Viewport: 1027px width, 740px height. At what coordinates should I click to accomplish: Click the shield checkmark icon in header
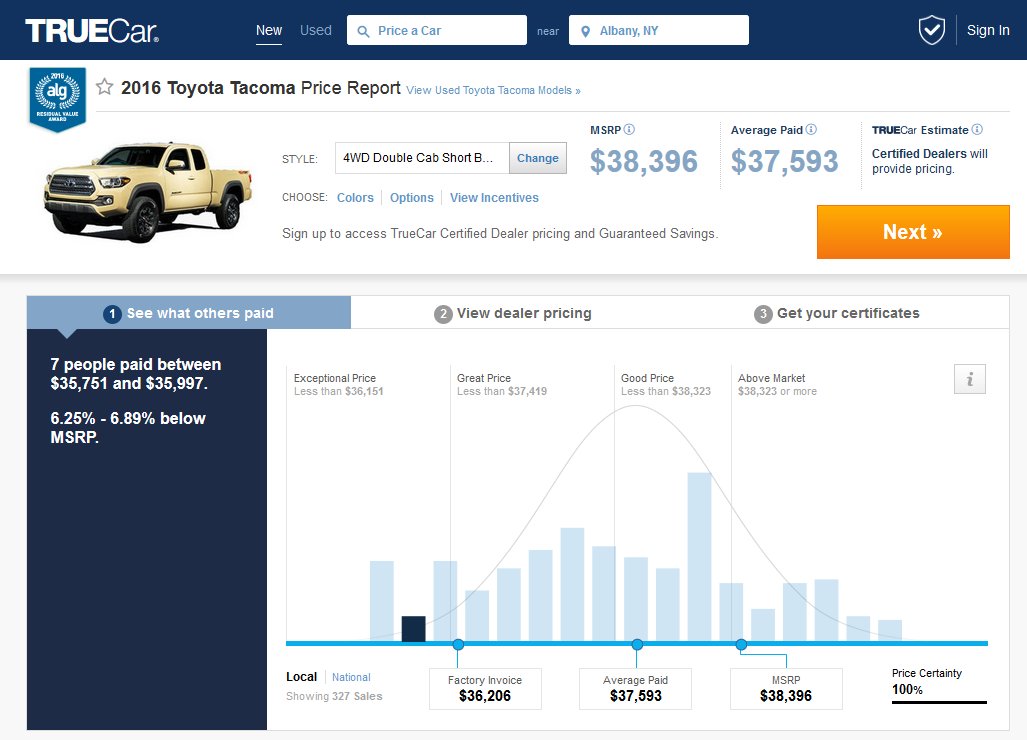[931, 30]
